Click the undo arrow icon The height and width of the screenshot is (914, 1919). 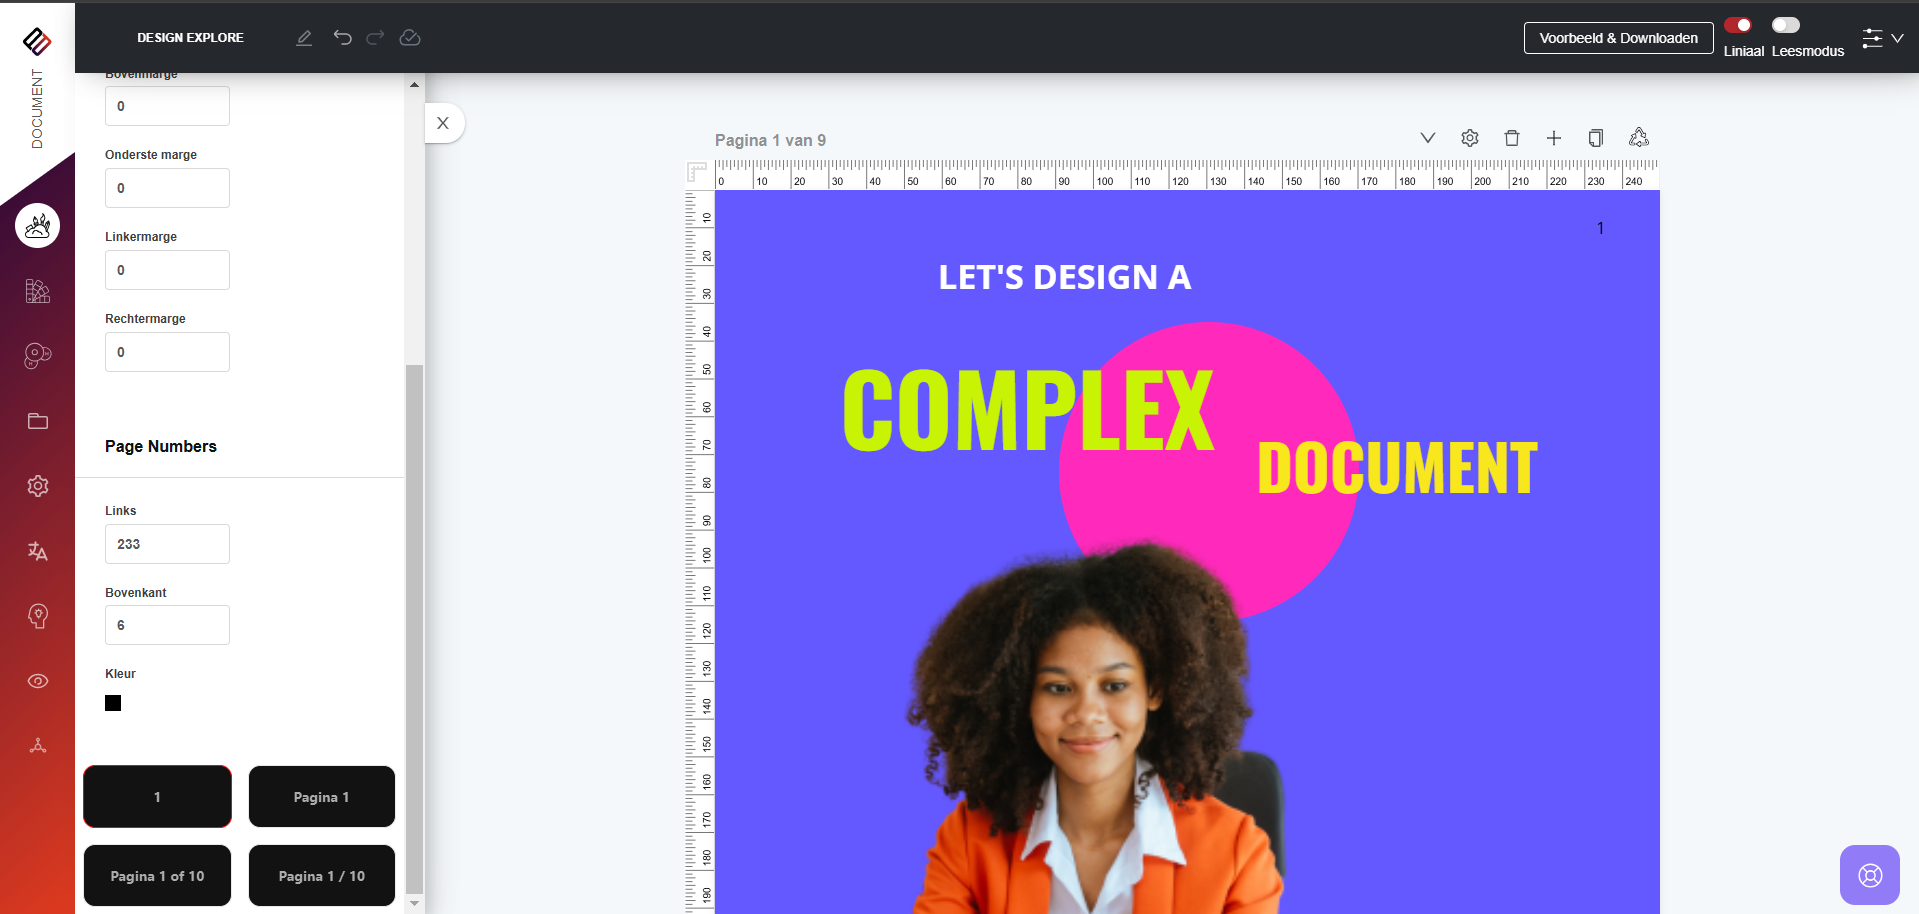343,38
